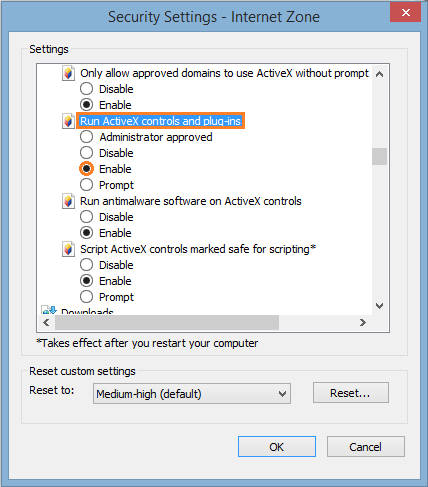Image resolution: width=428 pixels, height=487 pixels.
Task: Click the scroll down arrow of settings list
Action: click(379, 306)
